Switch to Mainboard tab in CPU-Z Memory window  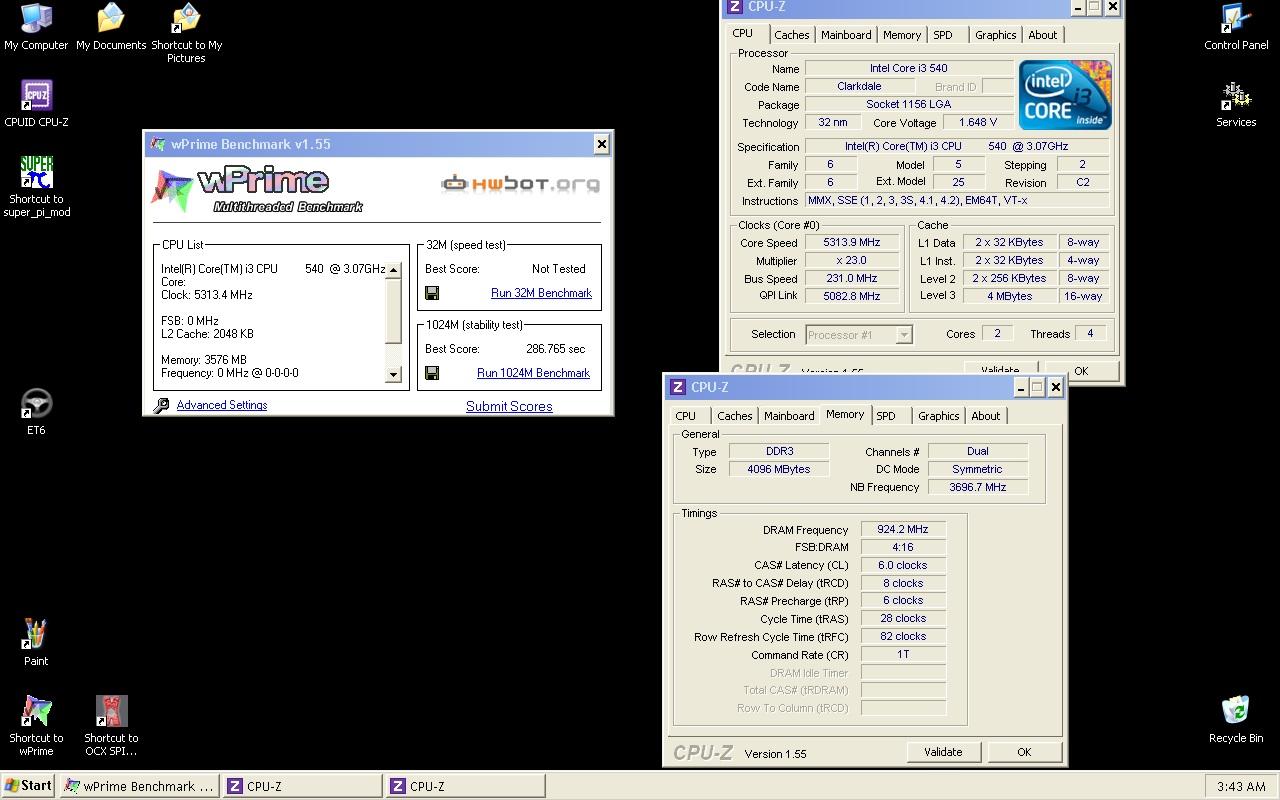point(789,416)
